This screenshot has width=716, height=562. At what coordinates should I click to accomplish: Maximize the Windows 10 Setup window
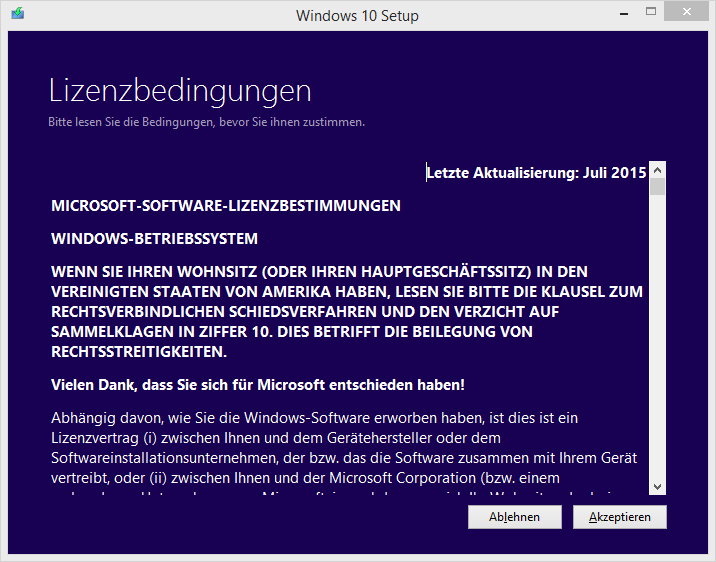pos(651,12)
